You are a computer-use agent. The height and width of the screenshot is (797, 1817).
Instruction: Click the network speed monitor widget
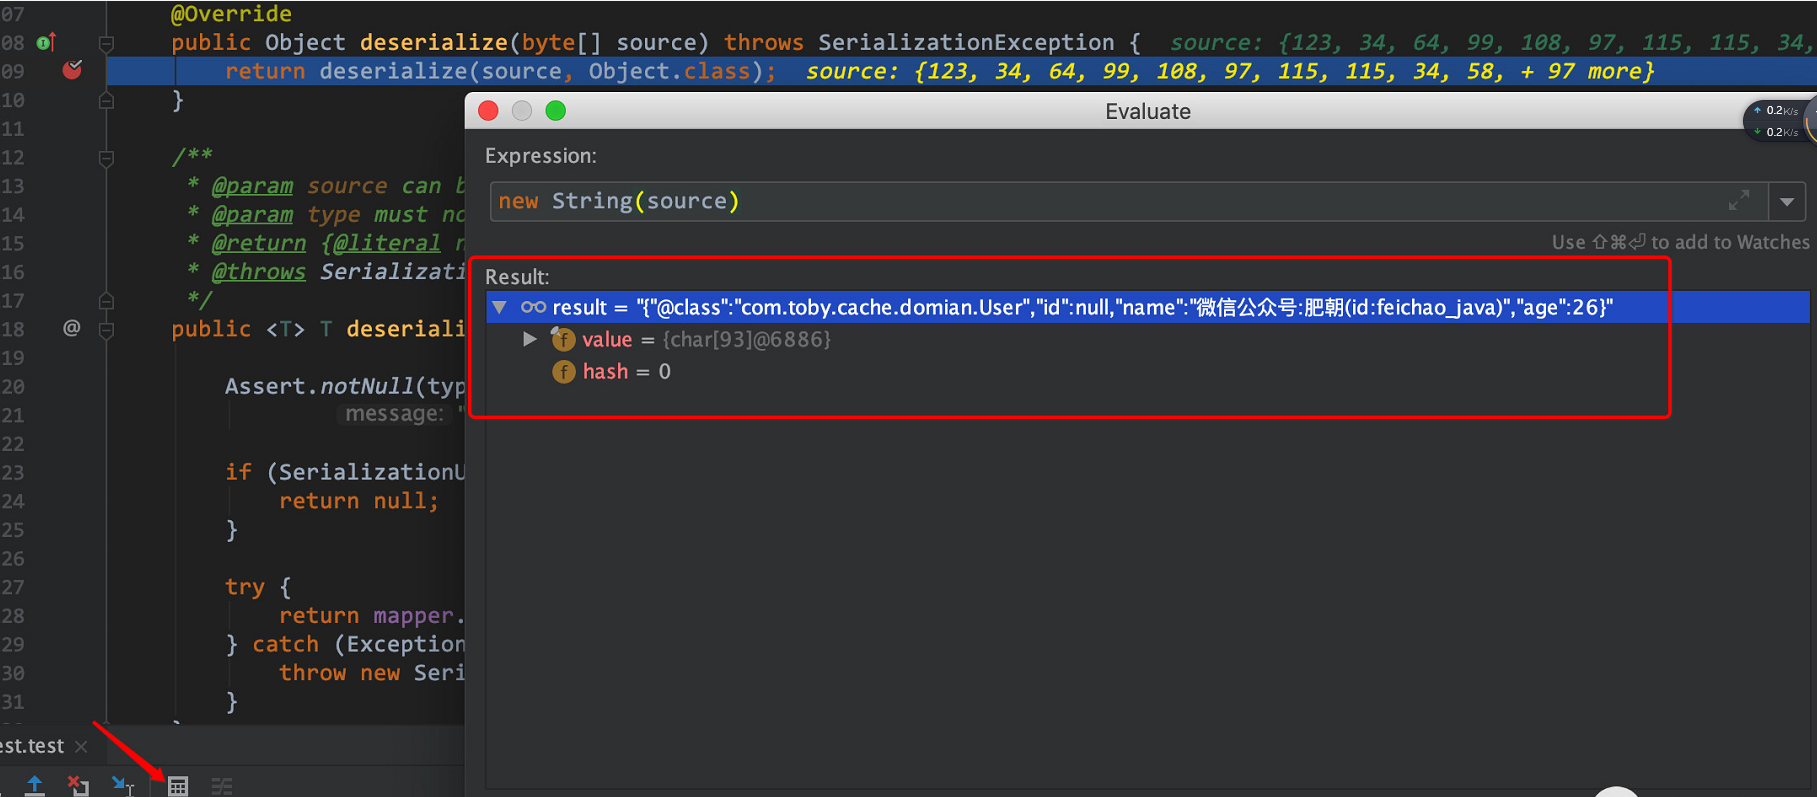1779,121
